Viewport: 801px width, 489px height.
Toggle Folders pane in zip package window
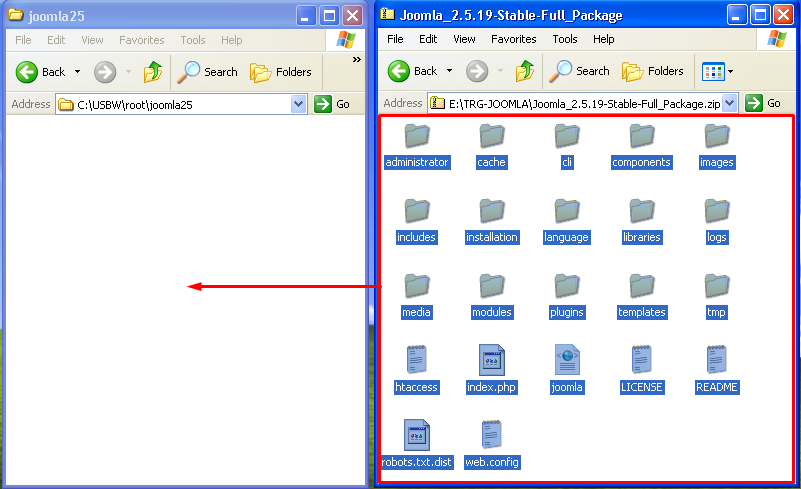pyautogui.click(x=653, y=71)
